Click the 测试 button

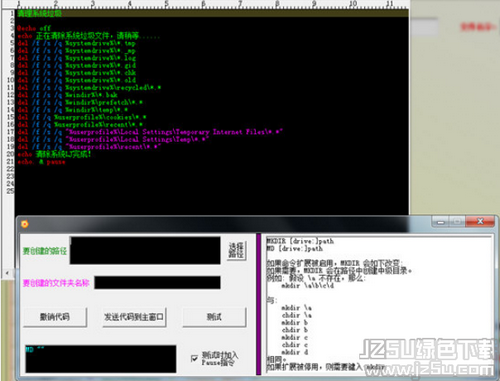(214, 317)
